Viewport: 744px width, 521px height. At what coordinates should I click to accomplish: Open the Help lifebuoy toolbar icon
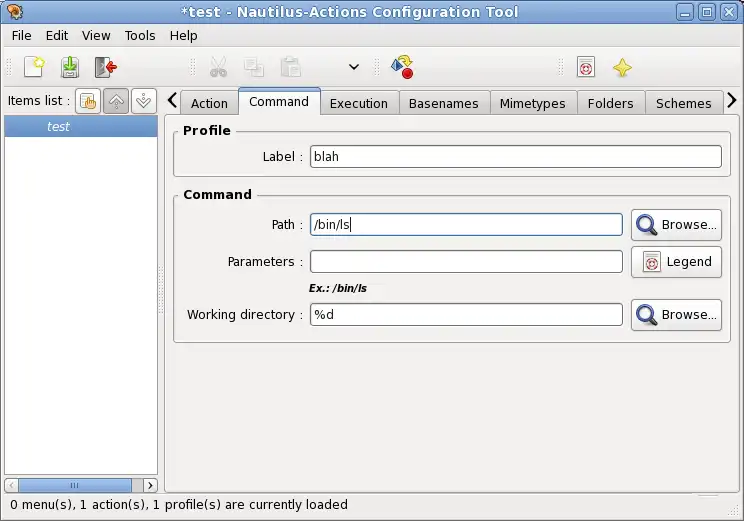[586, 67]
